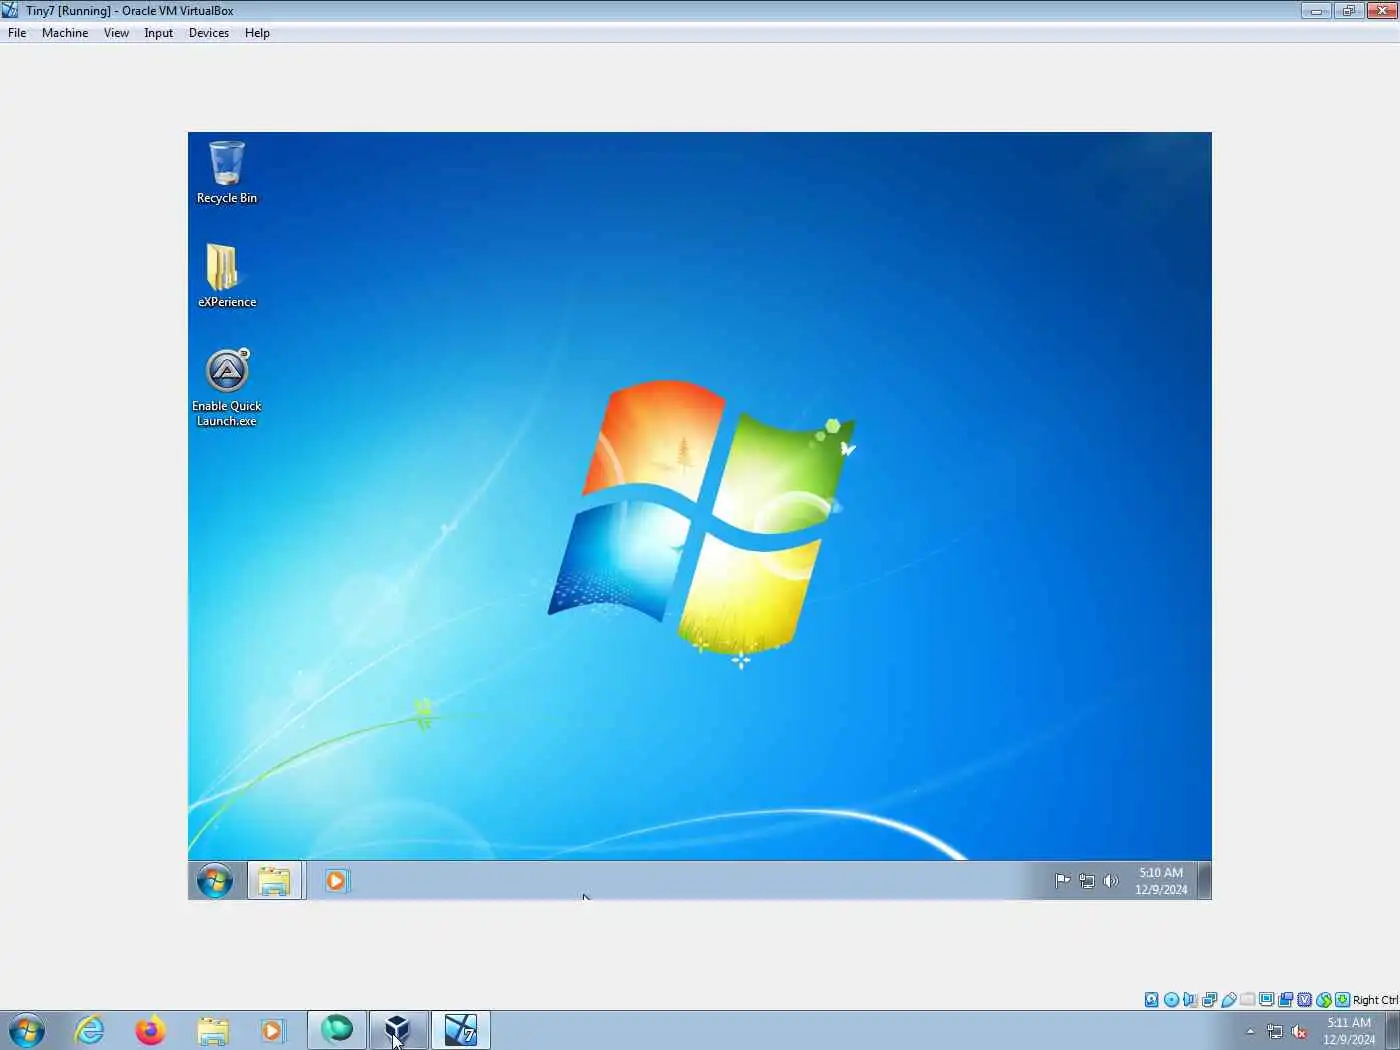Launch Internet Explorer from host taskbar
The height and width of the screenshot is (1050, 1400).
(89, 1030)
